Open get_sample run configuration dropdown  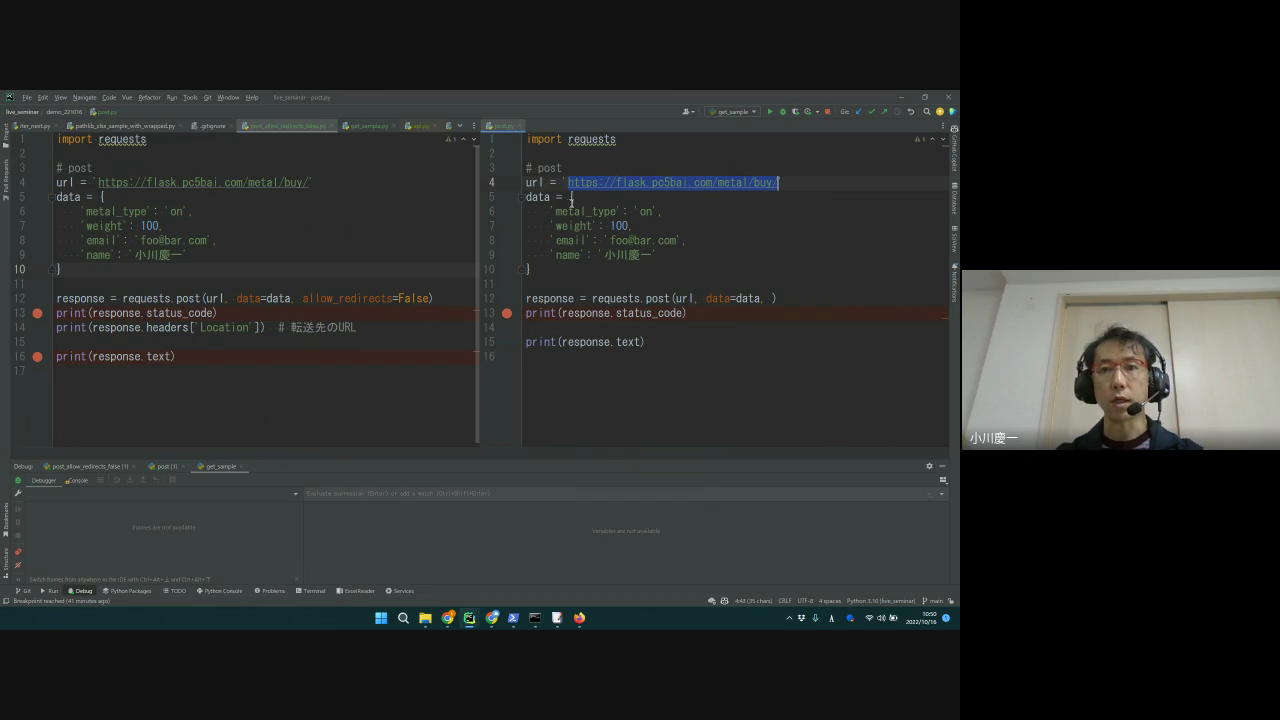click(x=732, y=112)
